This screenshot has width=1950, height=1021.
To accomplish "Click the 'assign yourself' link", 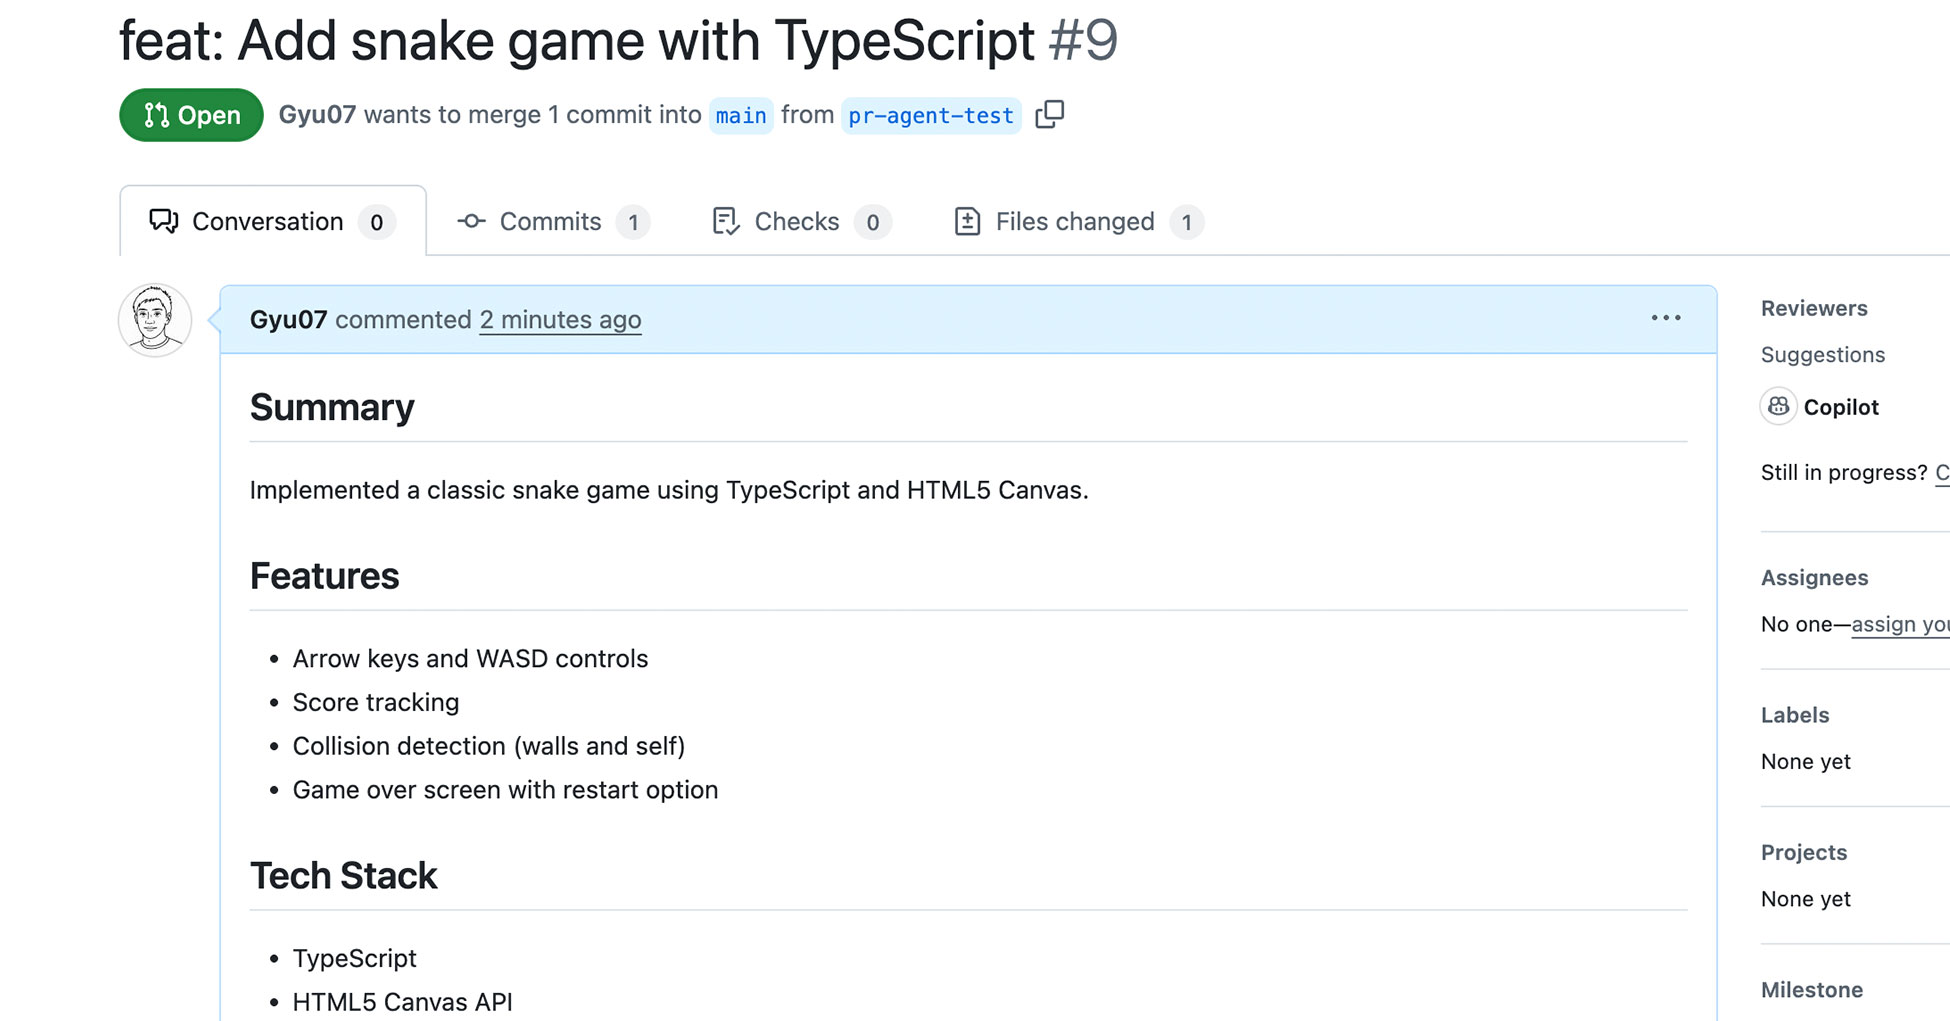I will coord(1900,624).
